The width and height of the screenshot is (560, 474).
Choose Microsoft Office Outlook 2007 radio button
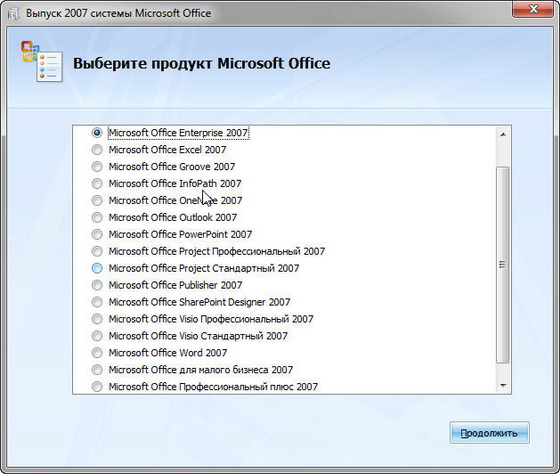pos(97,217)
